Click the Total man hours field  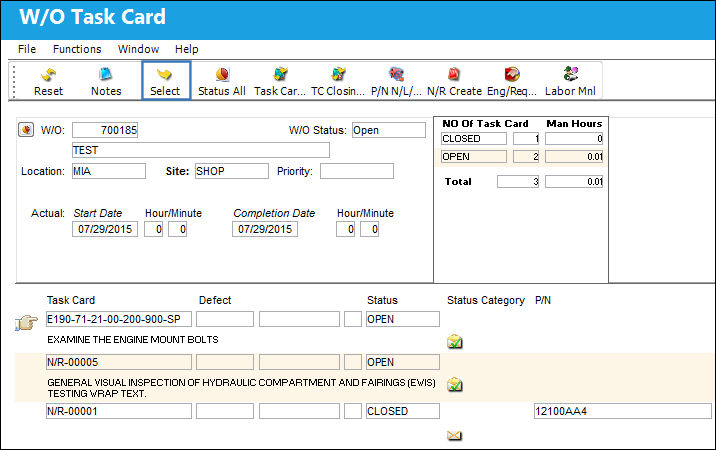click(574, 181)
